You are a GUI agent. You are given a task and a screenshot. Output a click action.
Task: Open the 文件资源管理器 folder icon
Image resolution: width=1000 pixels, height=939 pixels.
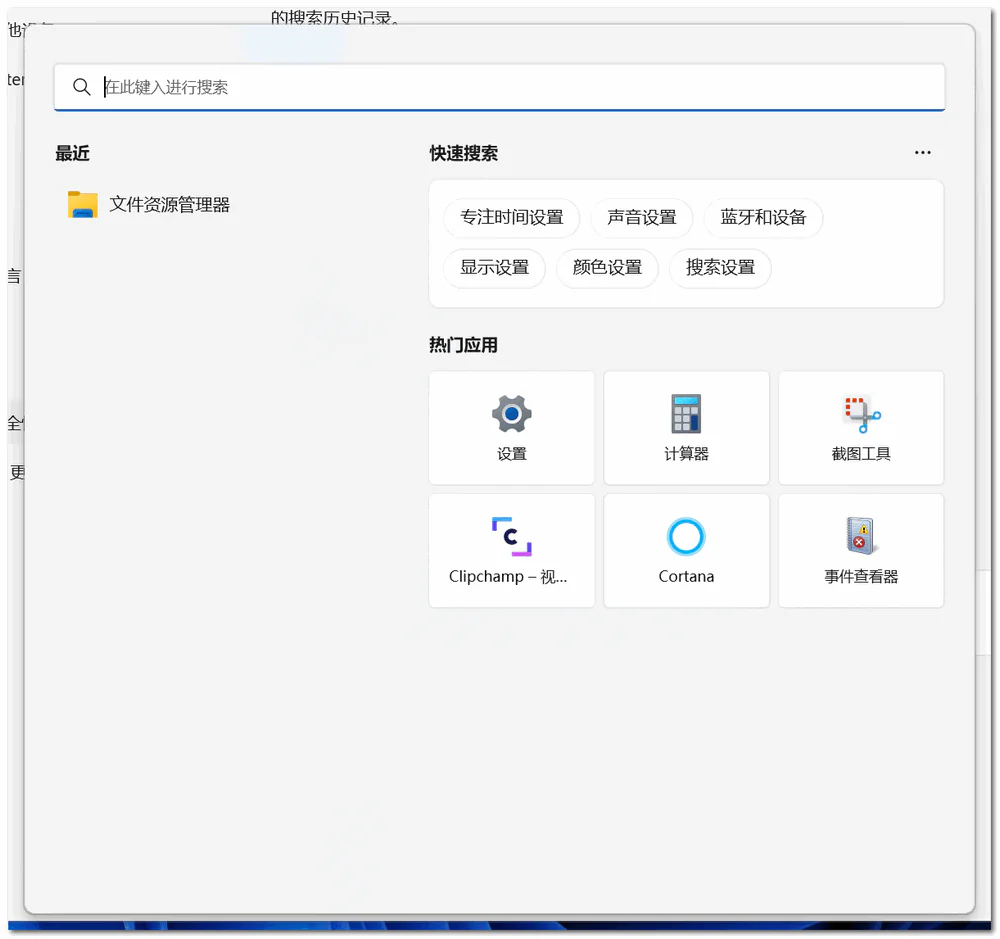pos(83,205)
